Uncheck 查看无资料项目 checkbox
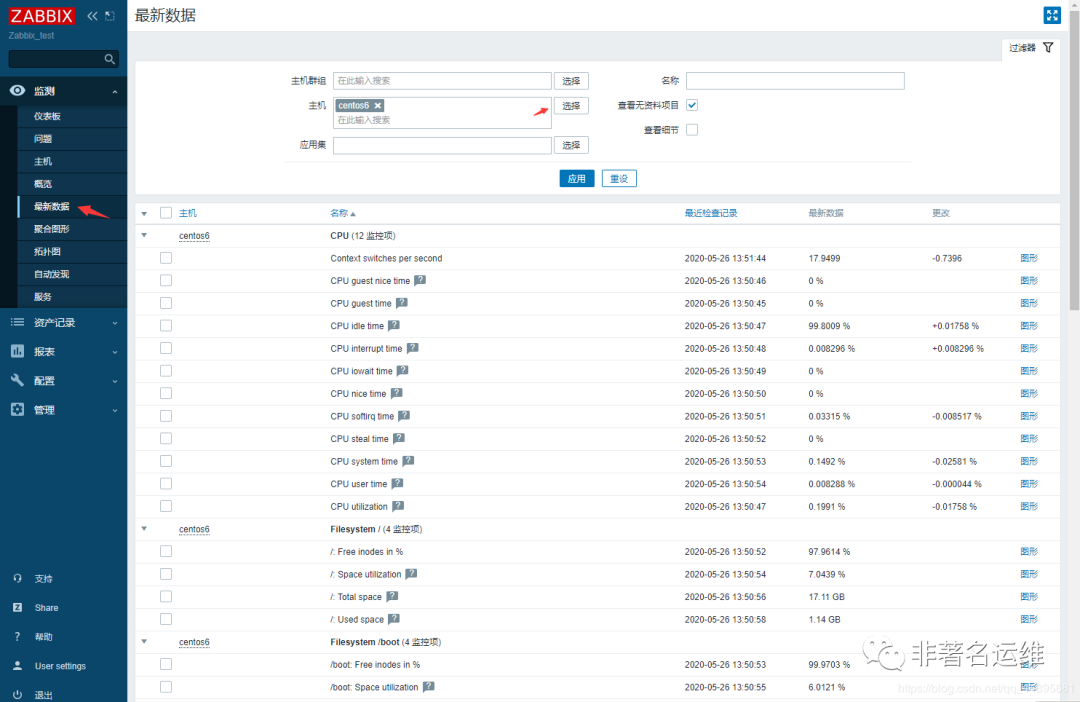The width and height of the screenshot is (1080, 702). pos(692,105)
